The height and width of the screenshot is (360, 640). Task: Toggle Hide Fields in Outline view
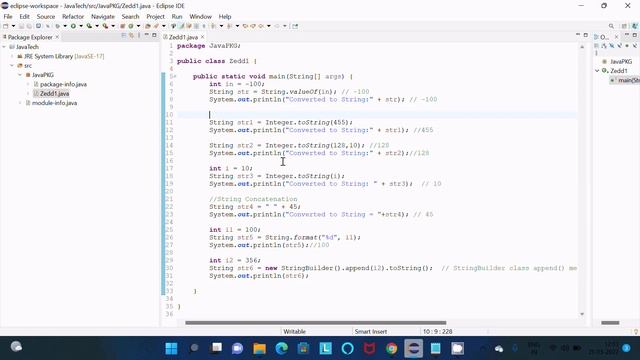click(612, 46)
